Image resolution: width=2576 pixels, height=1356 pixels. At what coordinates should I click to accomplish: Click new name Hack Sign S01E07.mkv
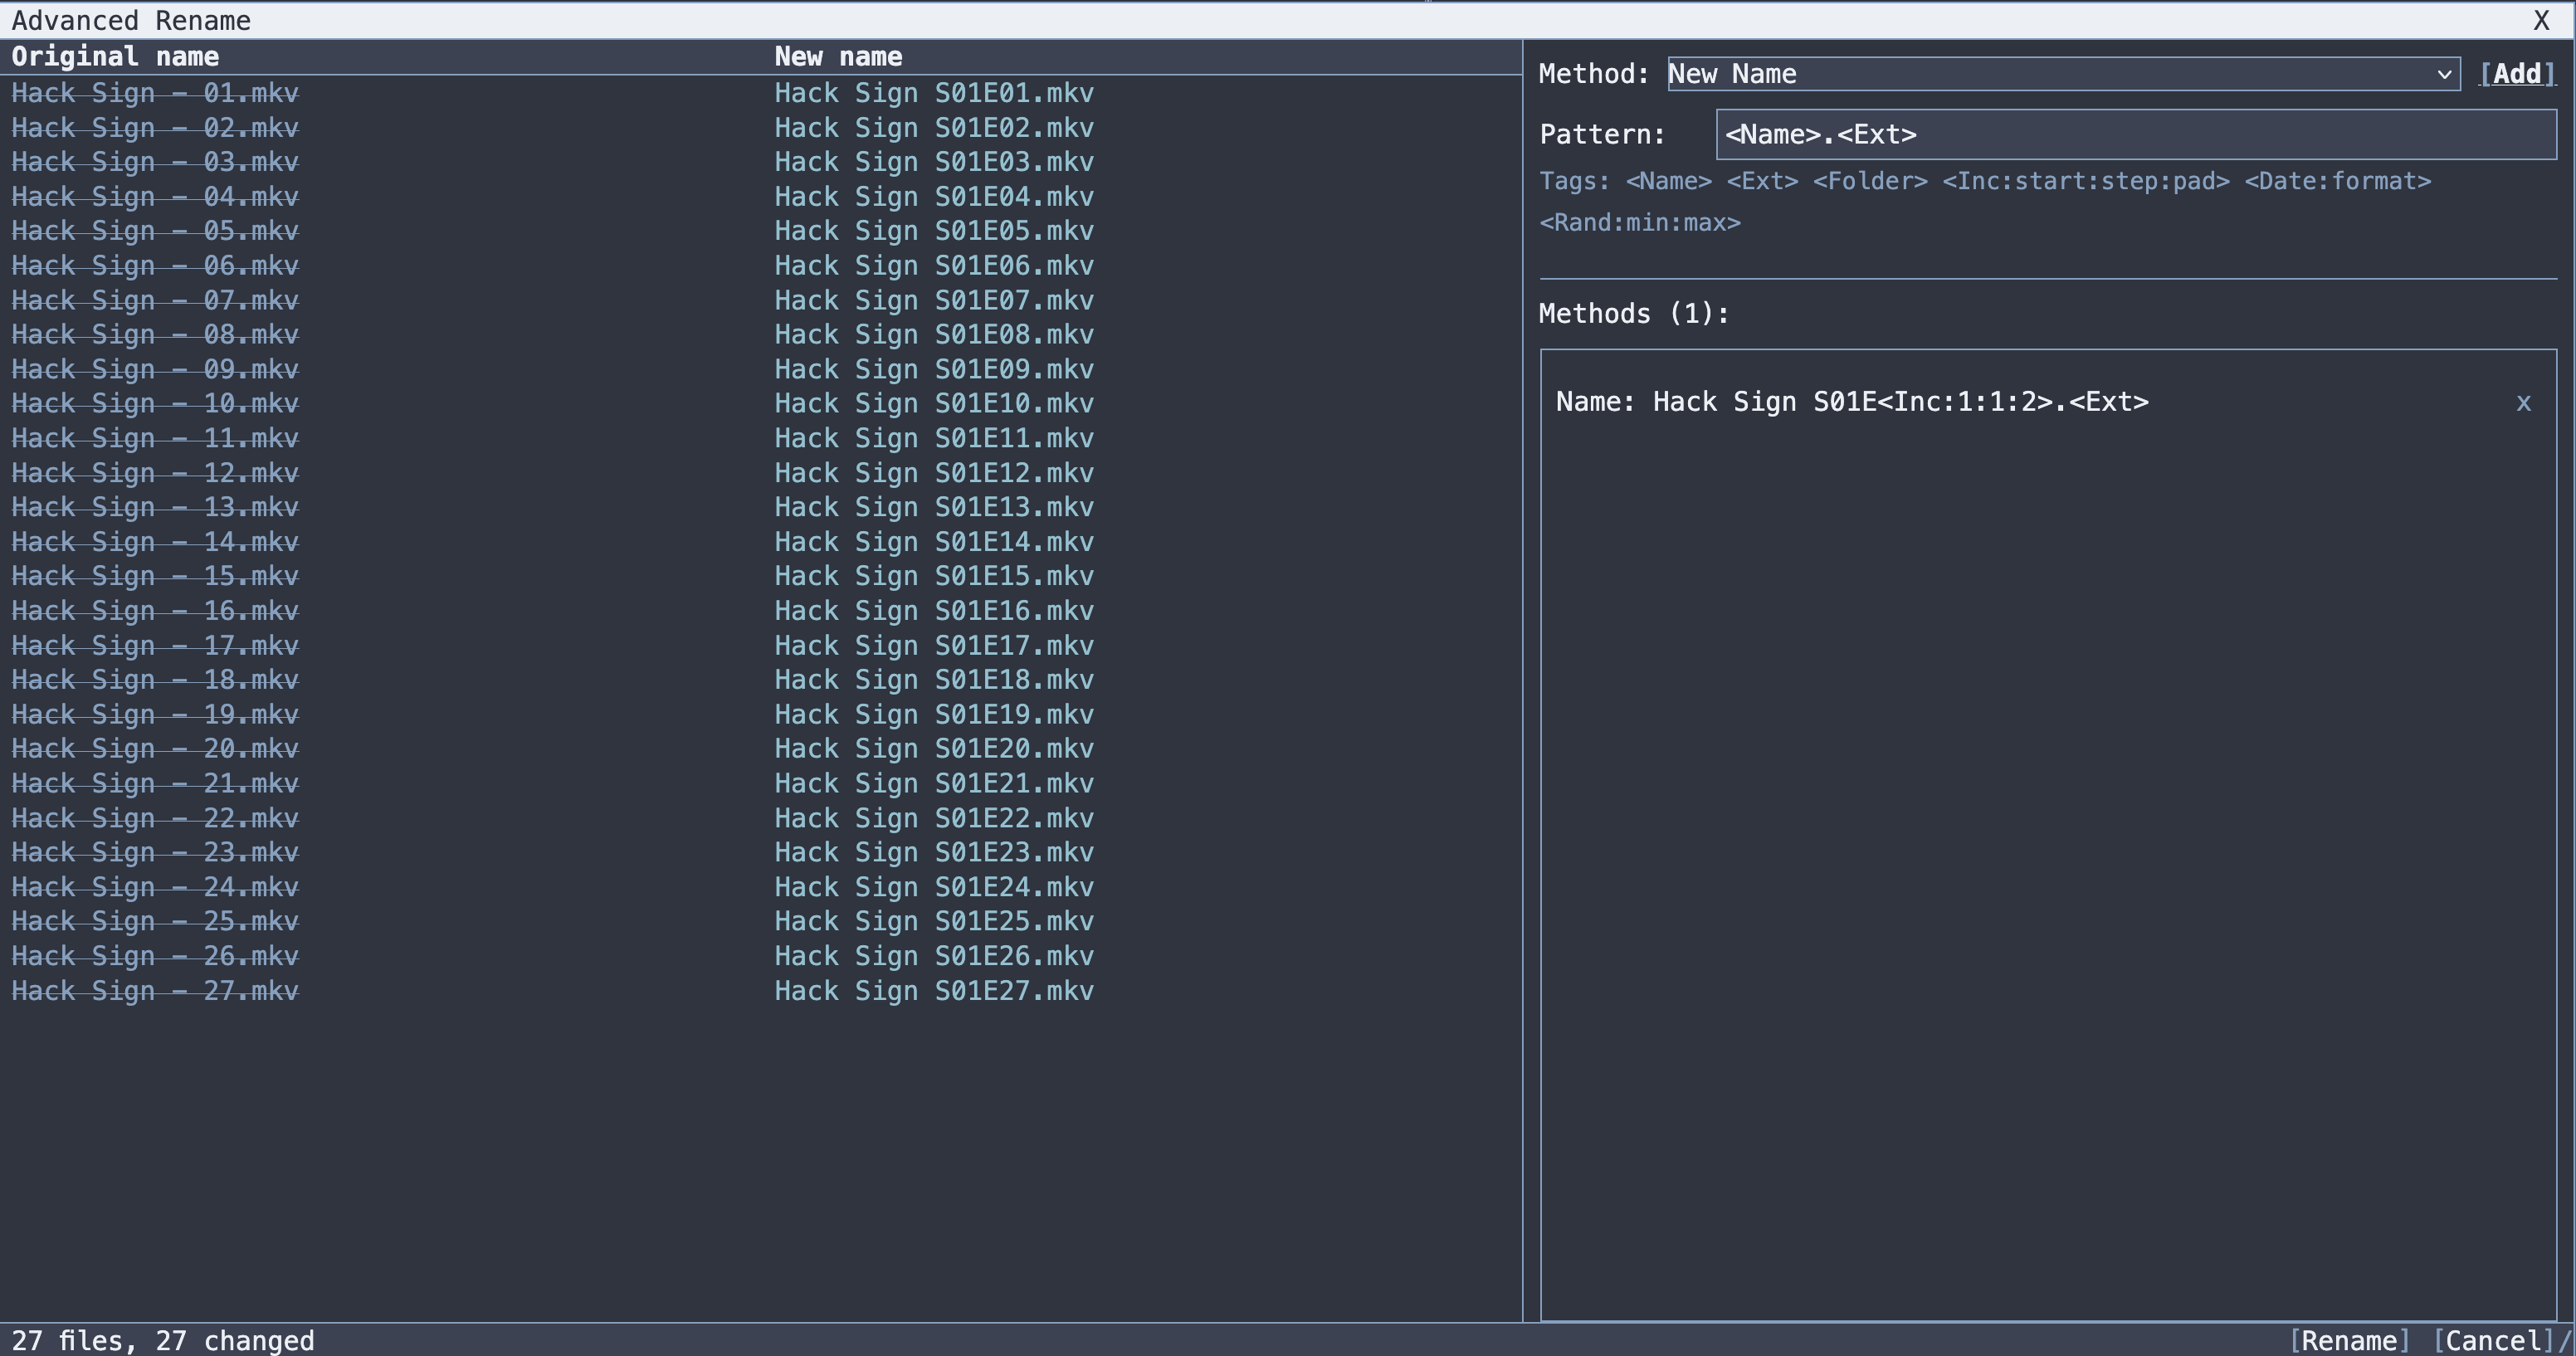[934, 300]
